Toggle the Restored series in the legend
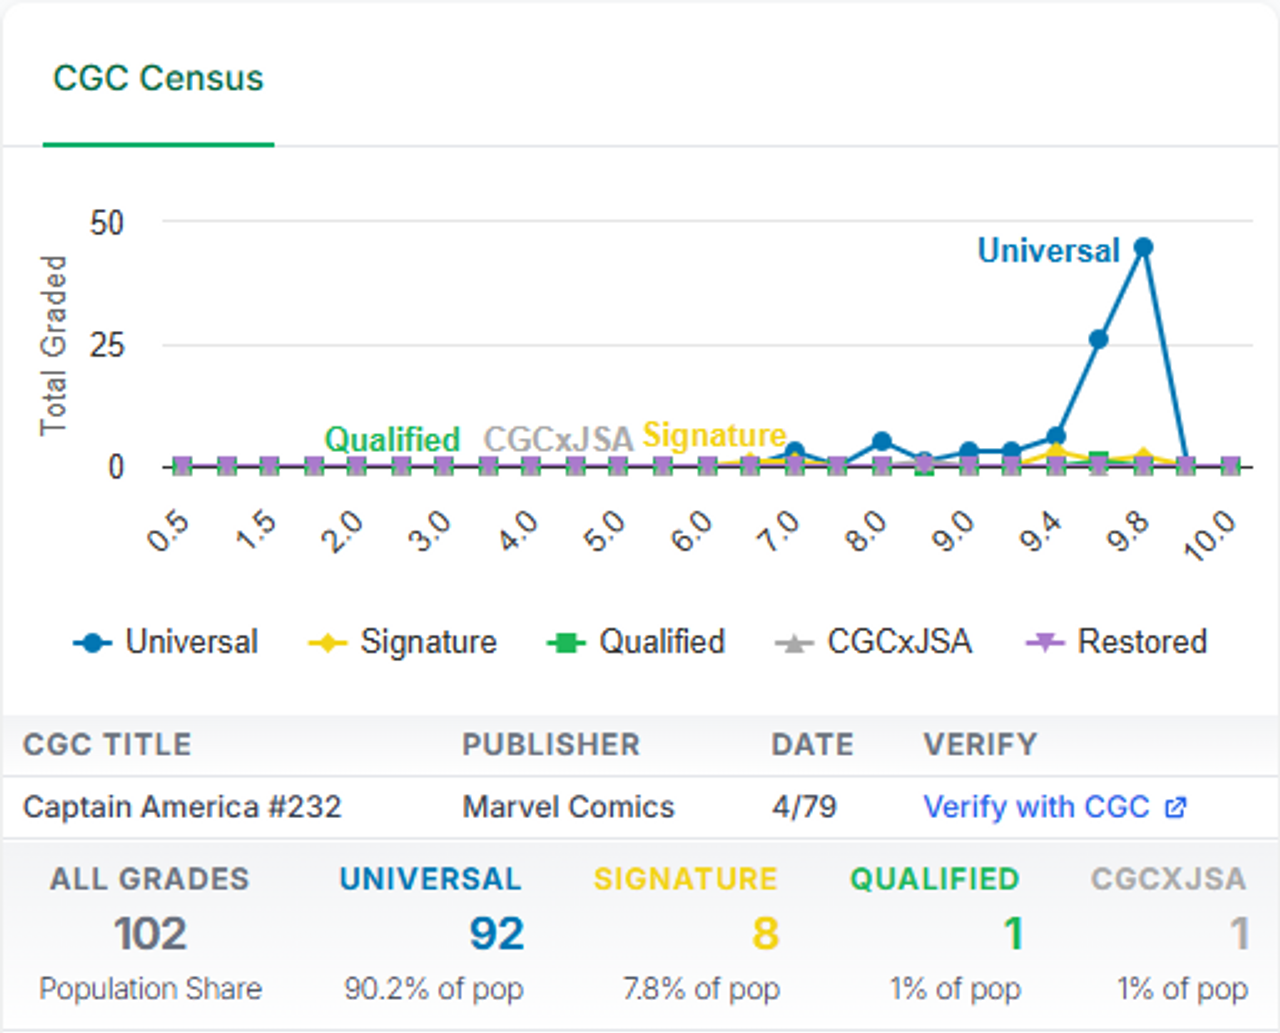The height and width of the screenshot is (1033, 1280). tap(1117, 642)
